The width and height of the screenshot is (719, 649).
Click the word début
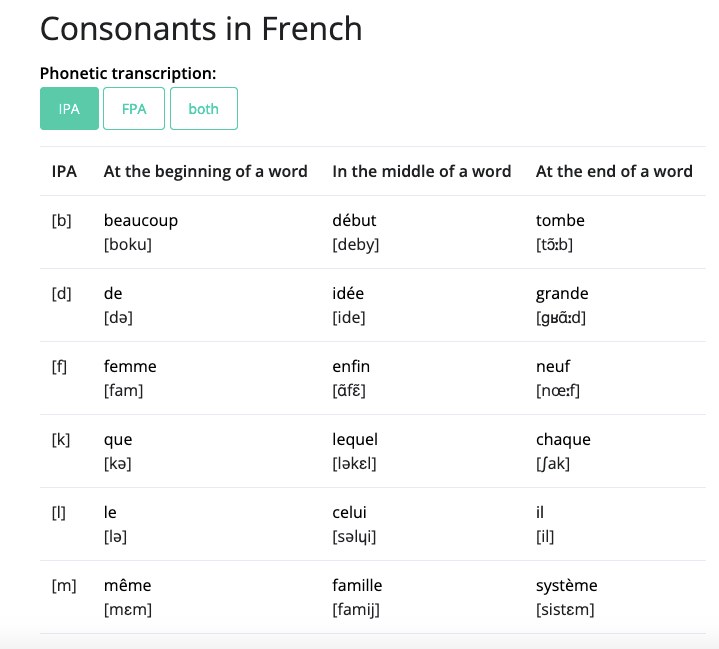(354, 221)
